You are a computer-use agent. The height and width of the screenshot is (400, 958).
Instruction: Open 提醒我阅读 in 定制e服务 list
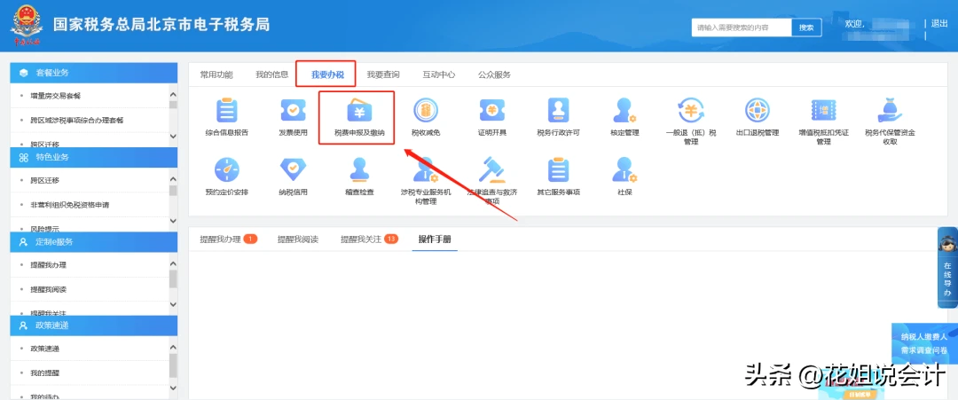(x=48, y=289)
